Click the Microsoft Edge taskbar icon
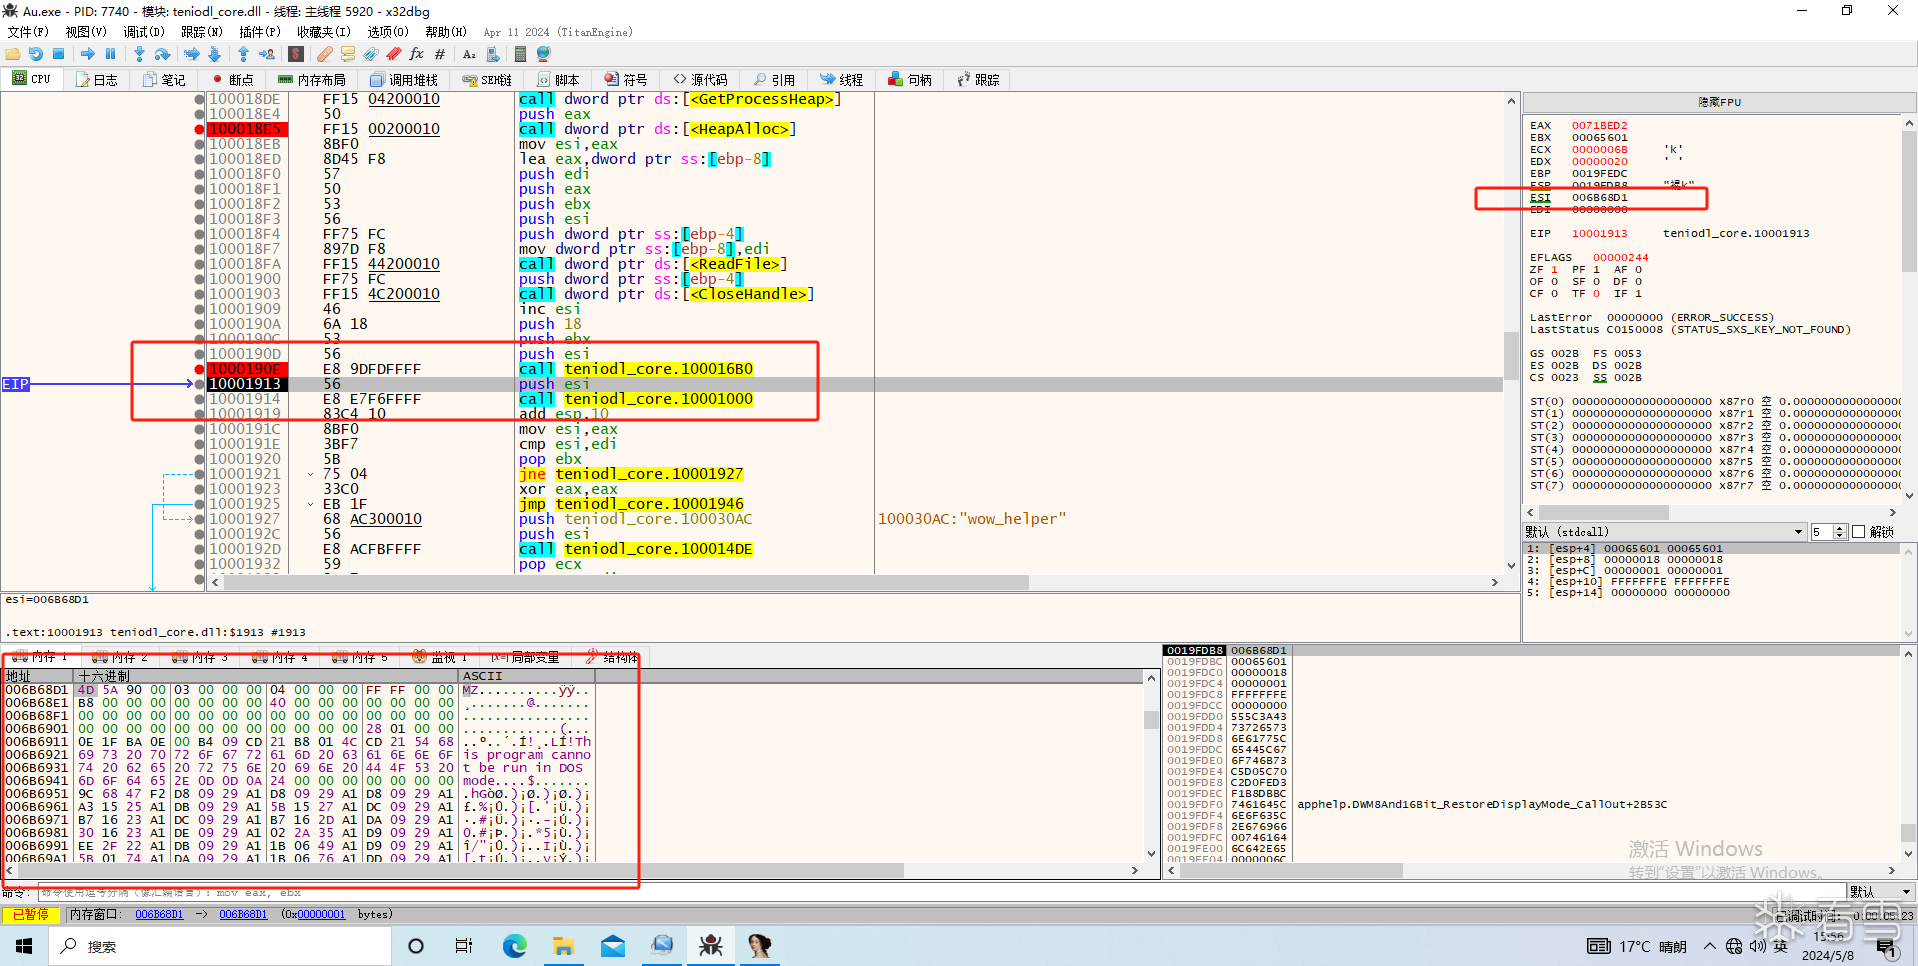 tap(515, 946)
